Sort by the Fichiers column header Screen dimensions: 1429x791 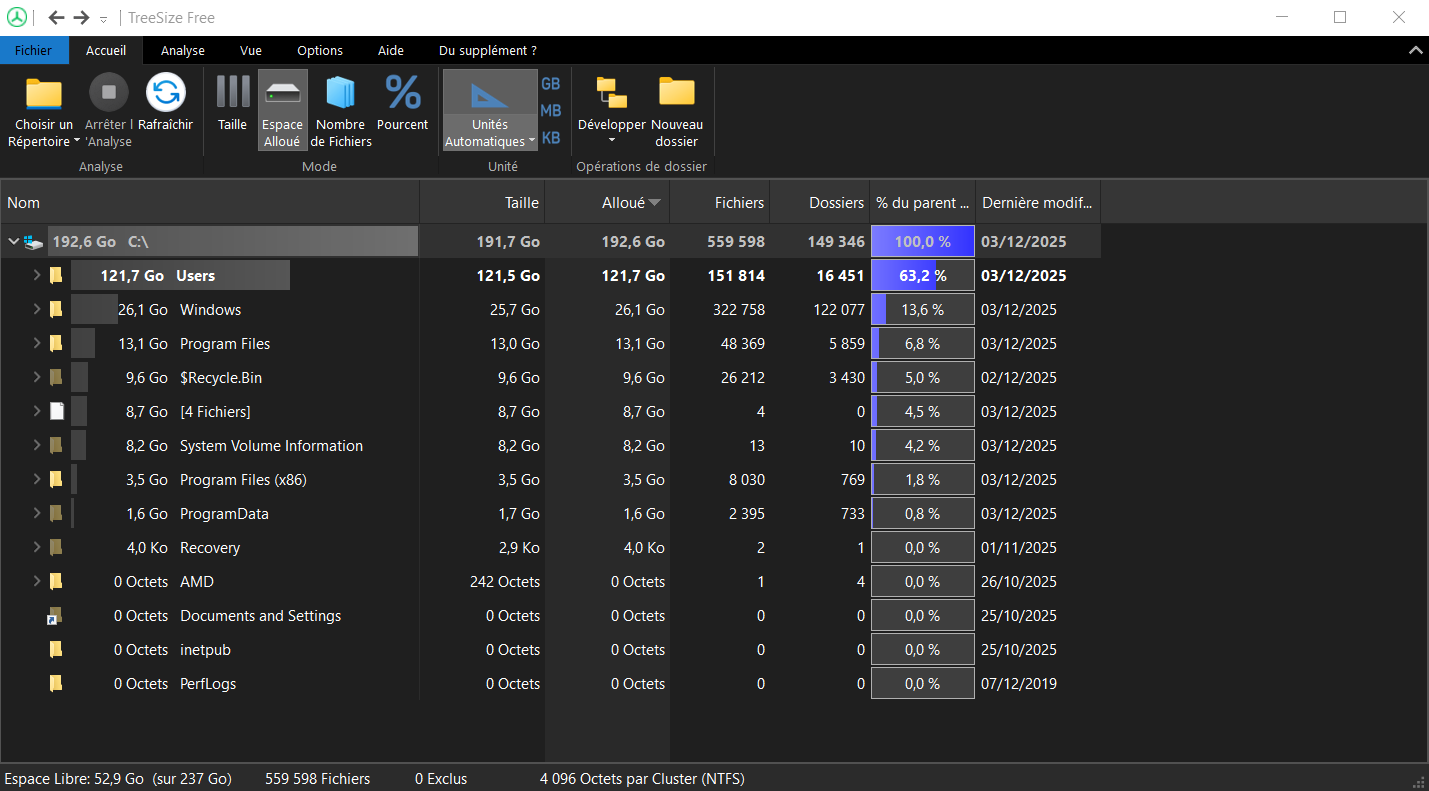tap(739, 203)
